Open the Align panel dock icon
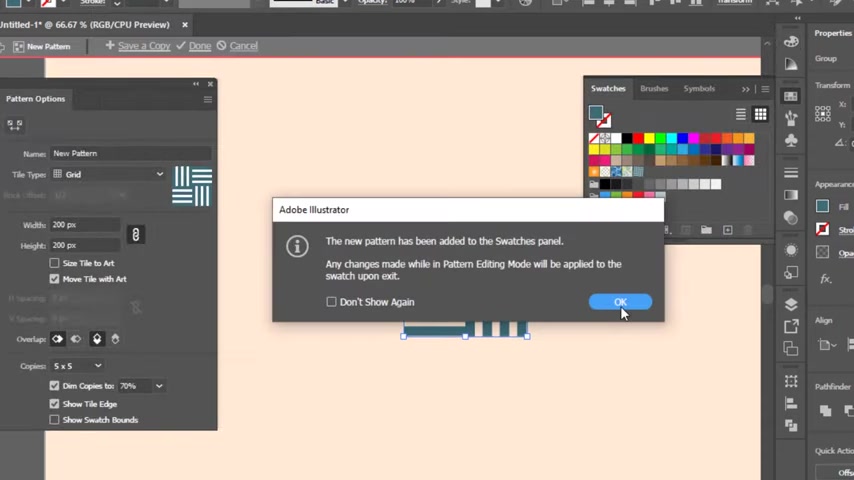The width and height of the screenshot is (854, 480). click(791, 403)
